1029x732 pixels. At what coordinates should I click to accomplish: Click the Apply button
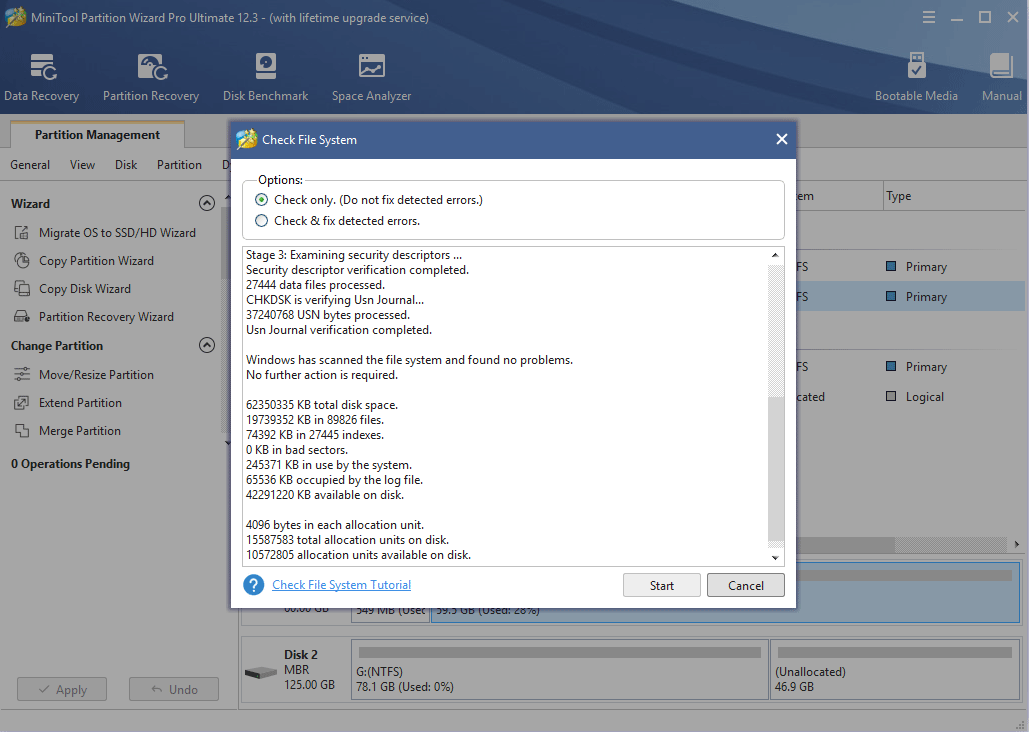pyautogui.click(x=62, y=689)
